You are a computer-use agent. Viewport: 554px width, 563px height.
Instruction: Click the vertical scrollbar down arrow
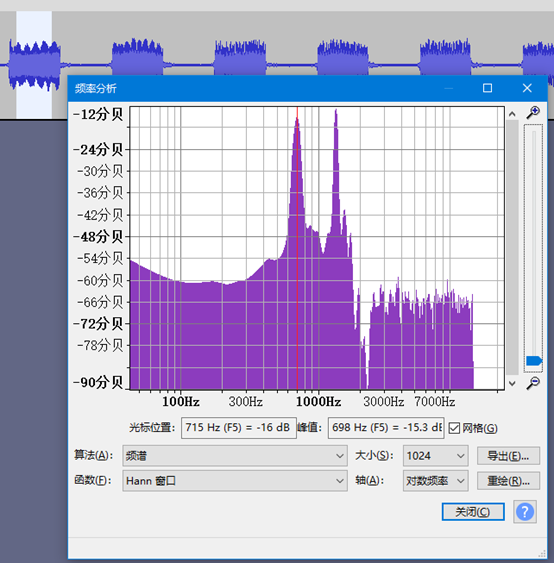[x=512, y=383]
